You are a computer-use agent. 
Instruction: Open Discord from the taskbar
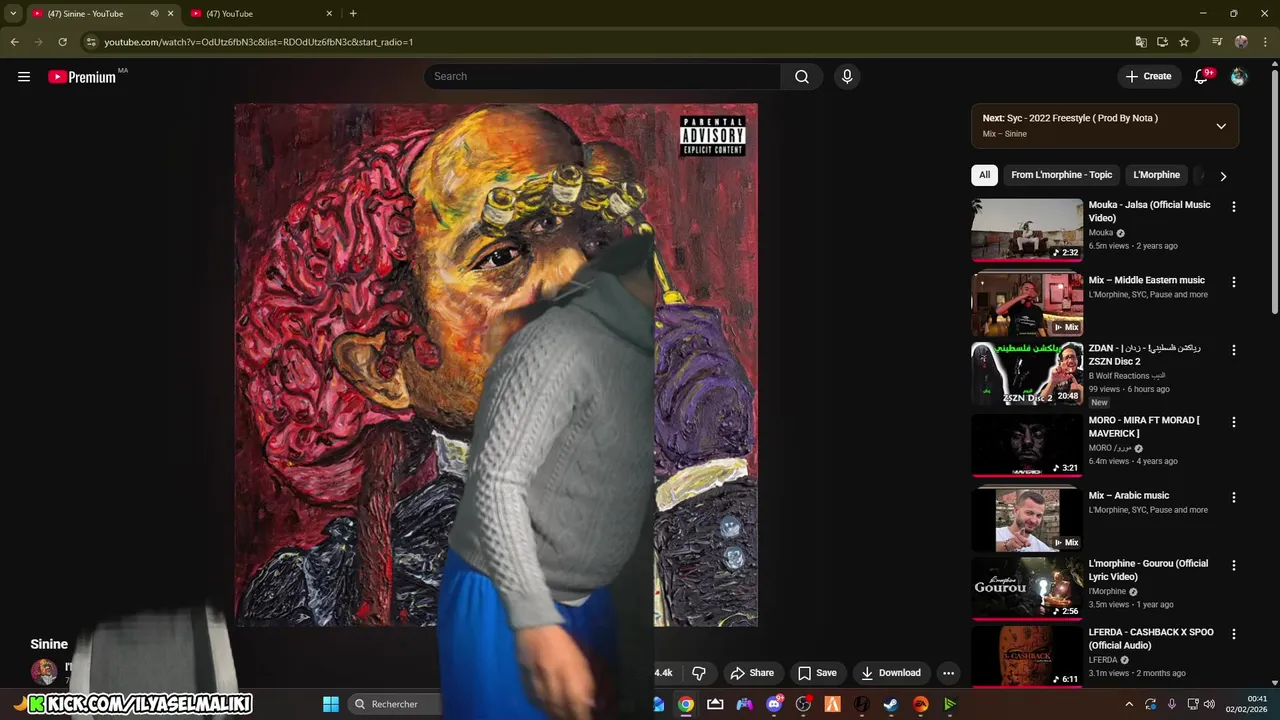774,704
